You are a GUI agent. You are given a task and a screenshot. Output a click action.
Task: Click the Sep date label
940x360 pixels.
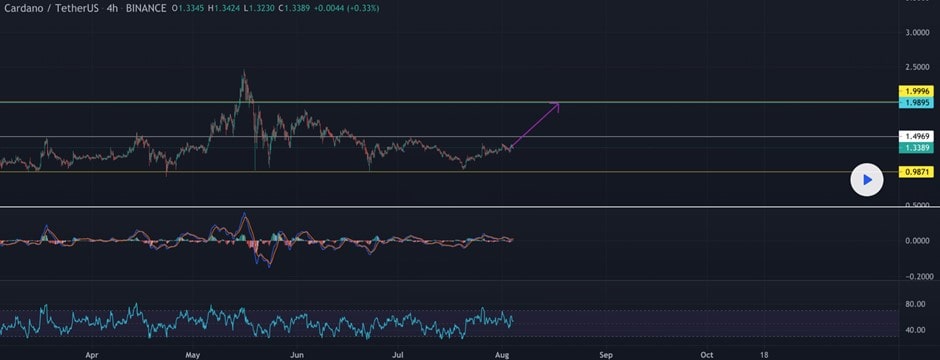point(606,355)
